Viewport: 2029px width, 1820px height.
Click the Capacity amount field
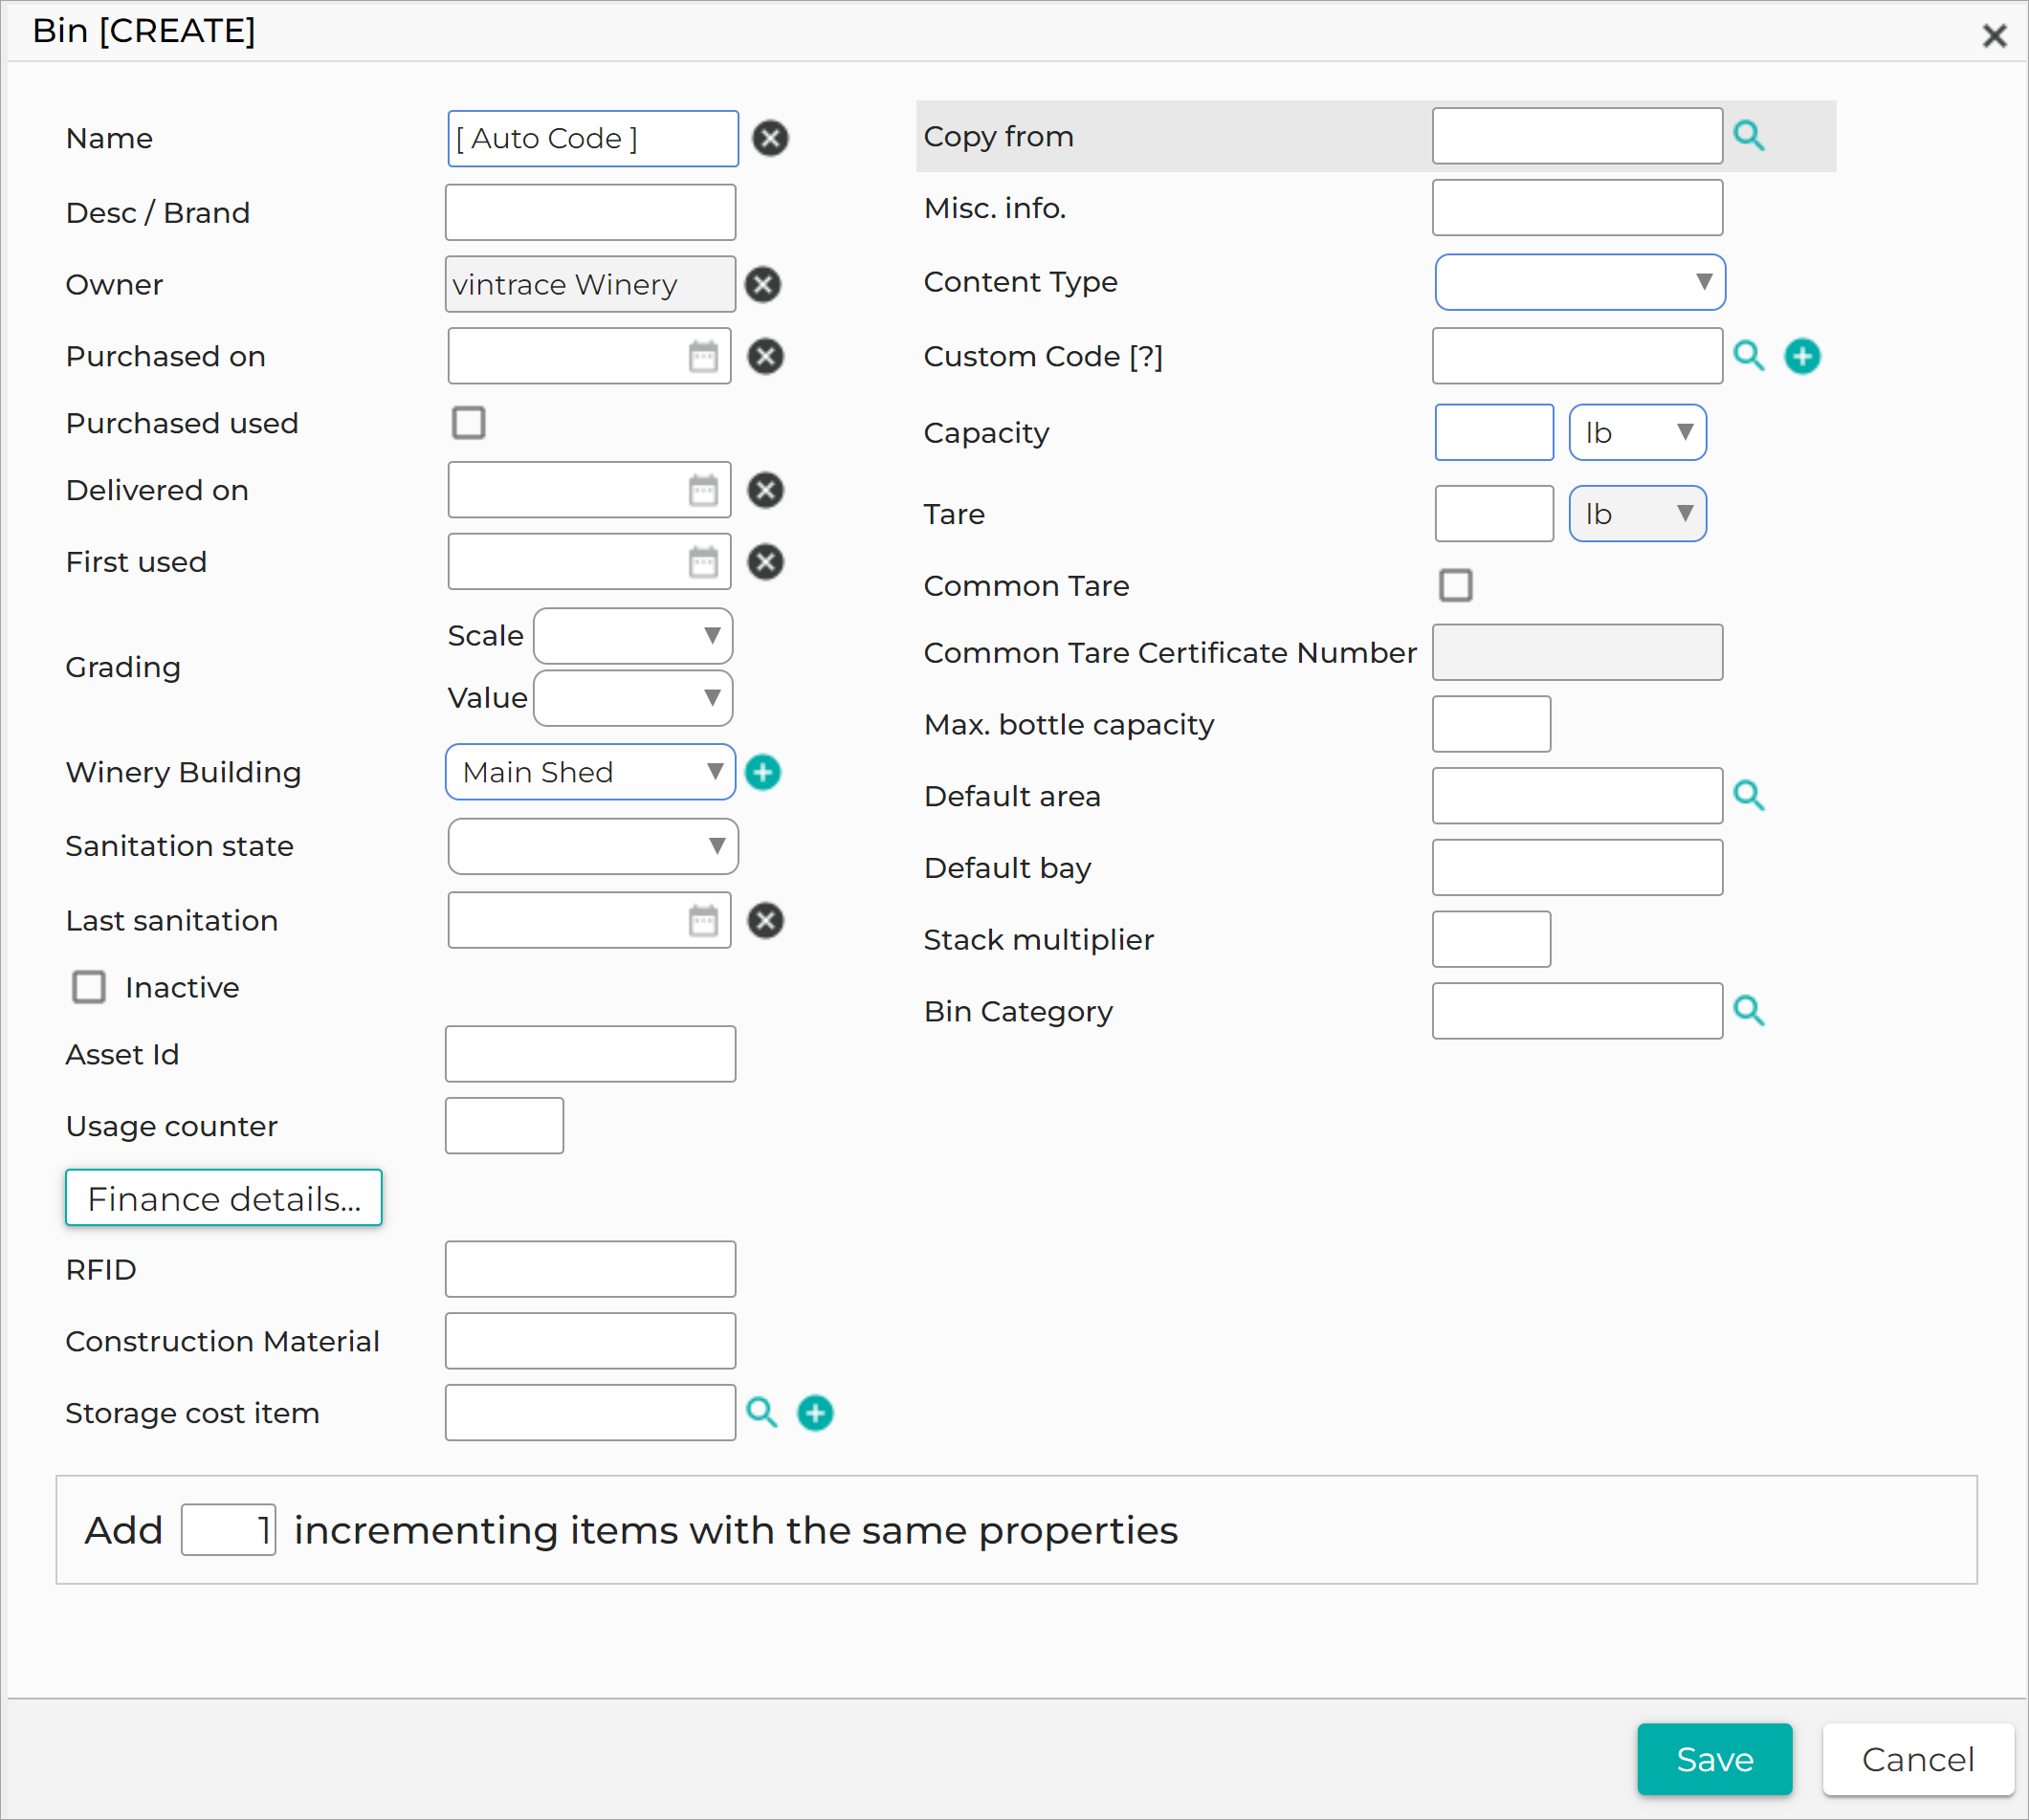(x=1494, y=432)
